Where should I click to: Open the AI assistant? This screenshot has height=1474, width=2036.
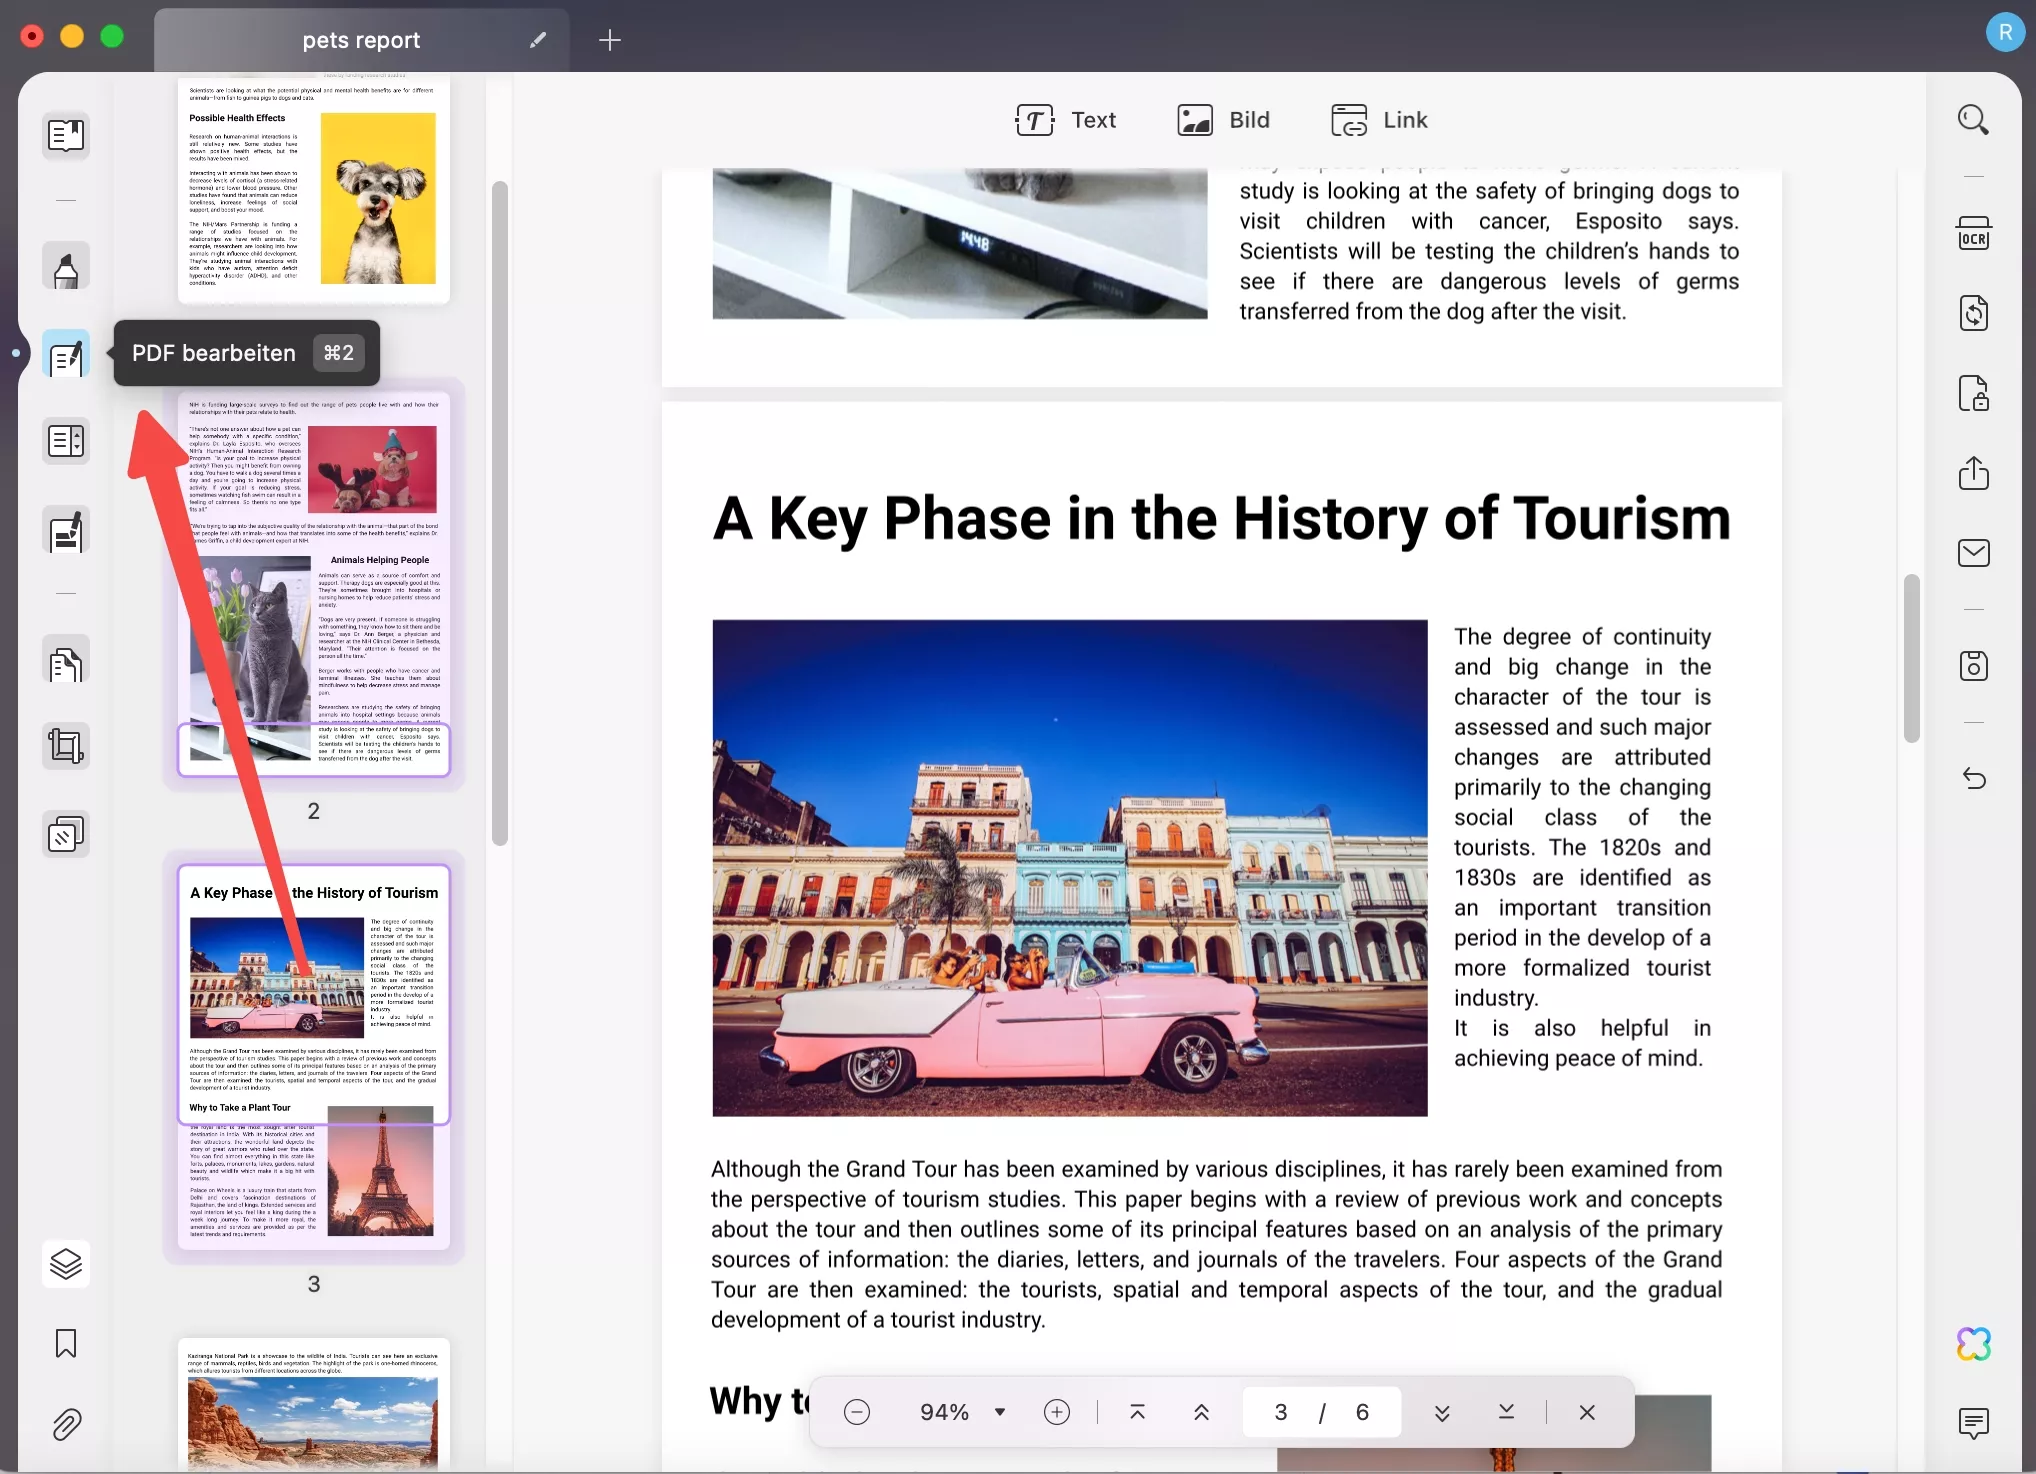click(1973, 1343)
